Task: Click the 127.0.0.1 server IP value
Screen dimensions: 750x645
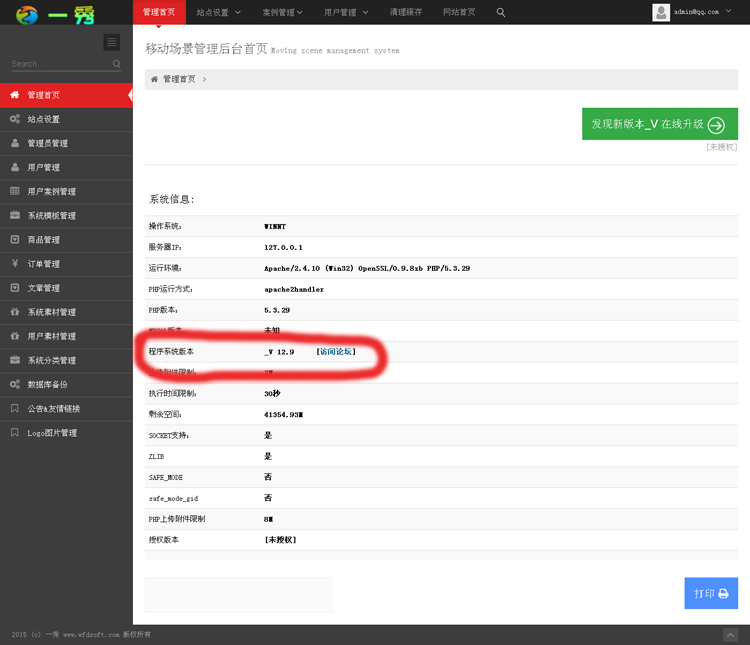Action: 283,247
